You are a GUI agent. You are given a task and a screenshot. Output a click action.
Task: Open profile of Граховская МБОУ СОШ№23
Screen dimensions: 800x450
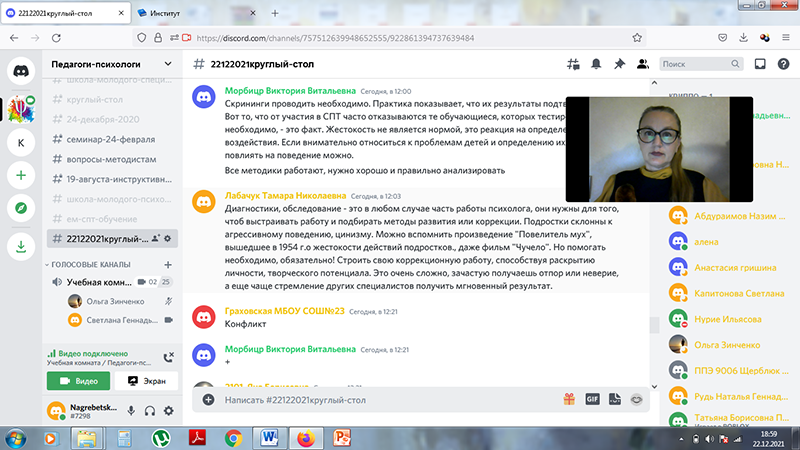pyautogui.click(x=285, y=311)
